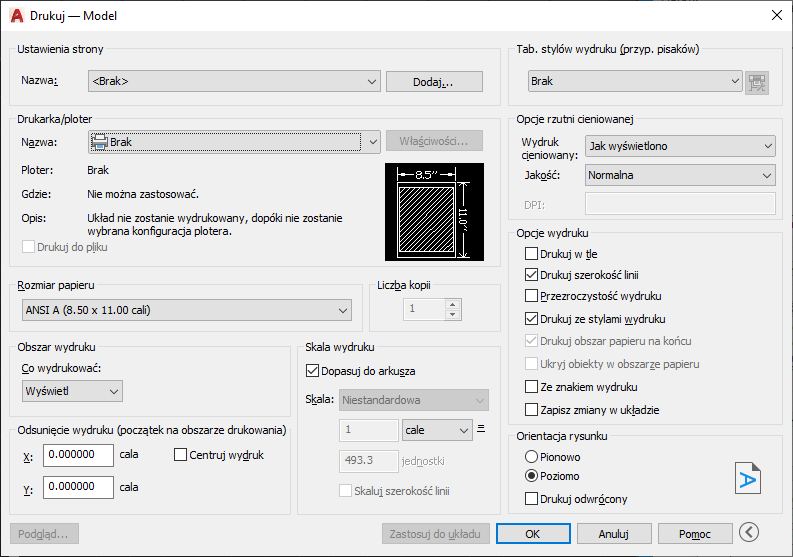Click the Liczba kopii number field
Image resolution: width=793 pixels, height=557 pixels.
pyautogui.click(x=425, y=309)
